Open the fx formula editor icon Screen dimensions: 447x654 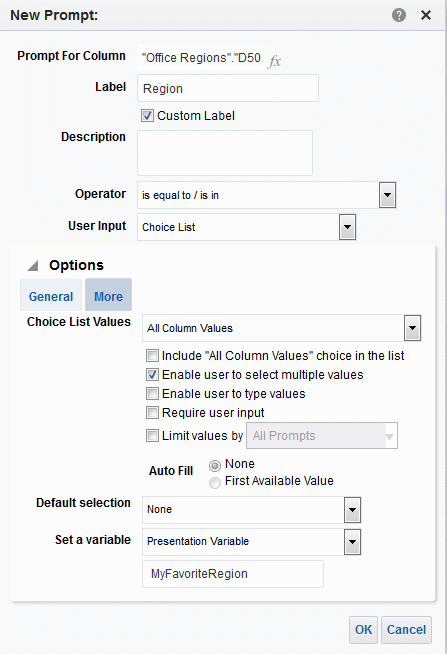274,61
